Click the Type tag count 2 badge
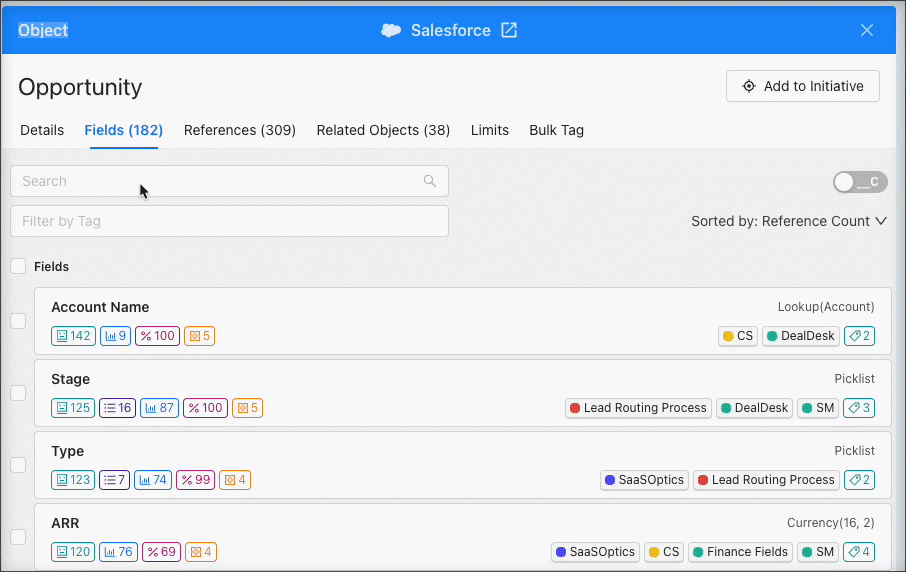 point(859,480)
